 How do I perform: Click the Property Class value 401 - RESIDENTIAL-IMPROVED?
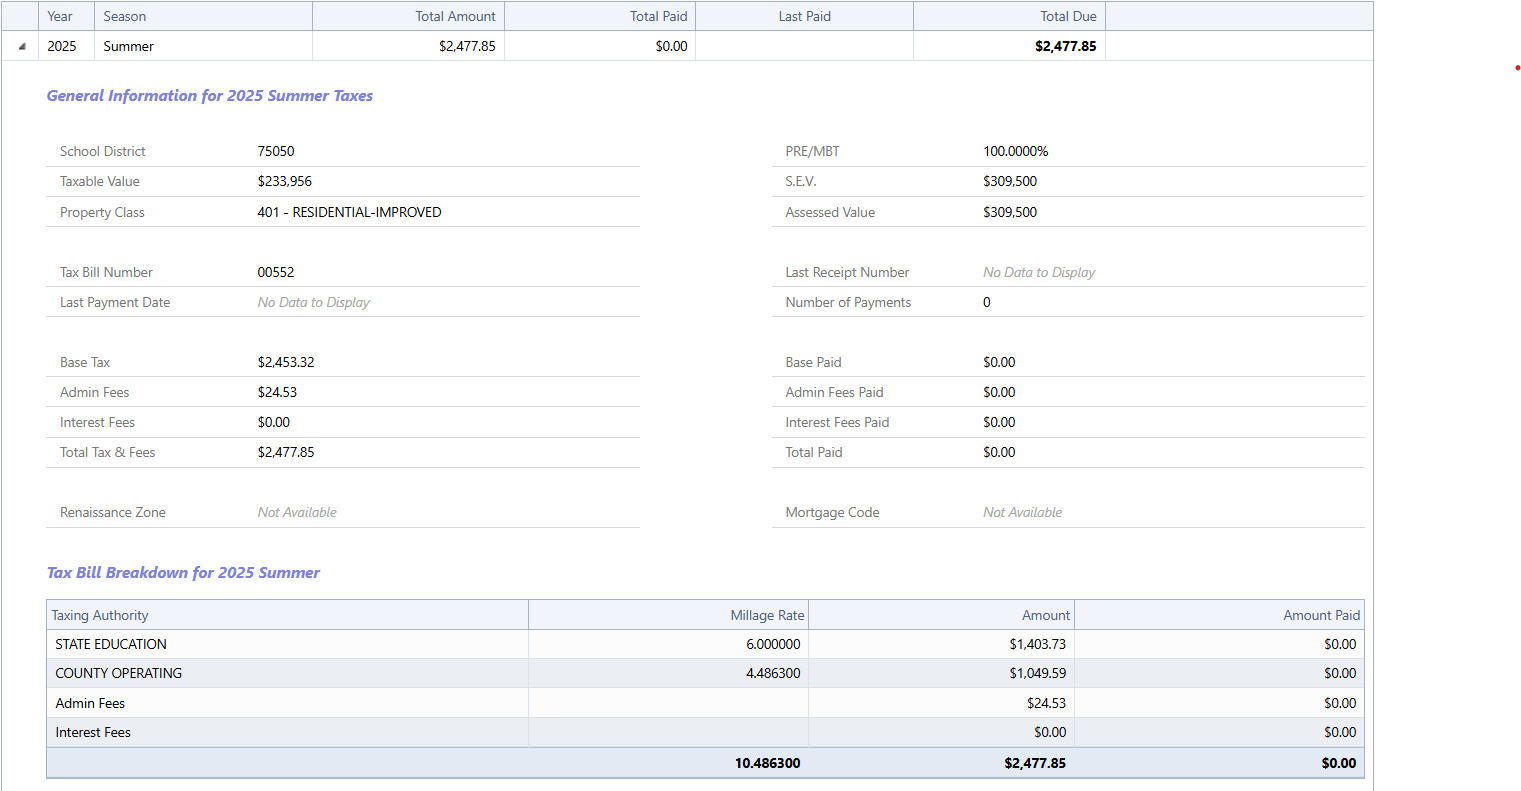pyautogui.click(x=349, y=212)
